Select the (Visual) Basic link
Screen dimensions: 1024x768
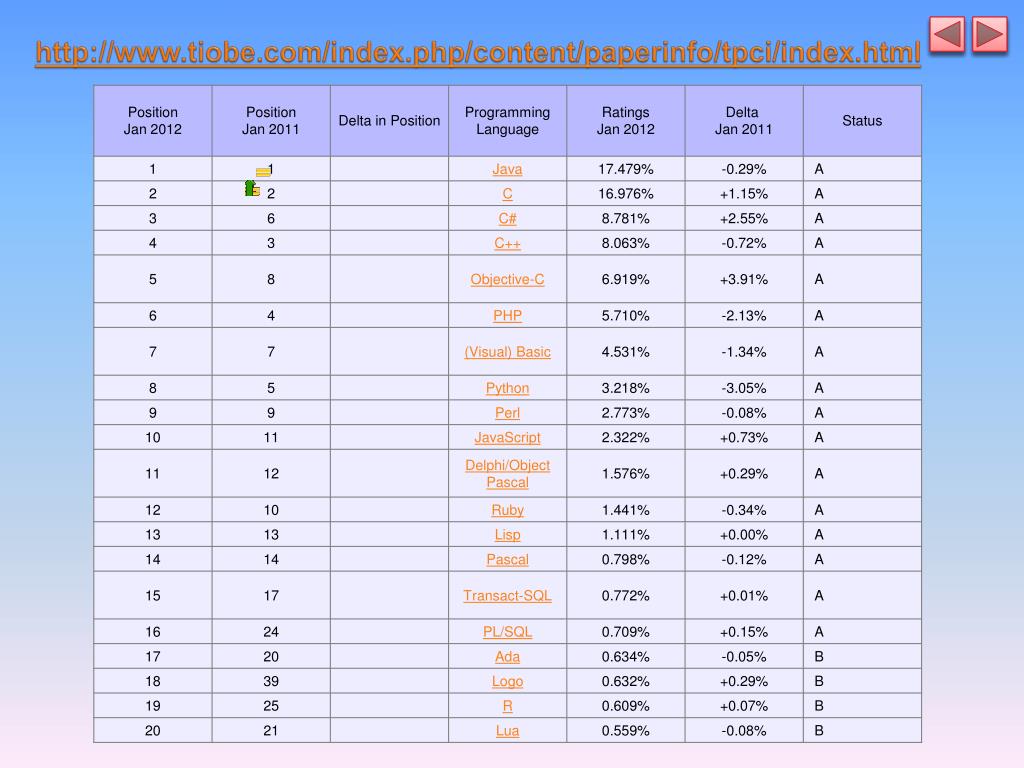(x=507, y=352)
